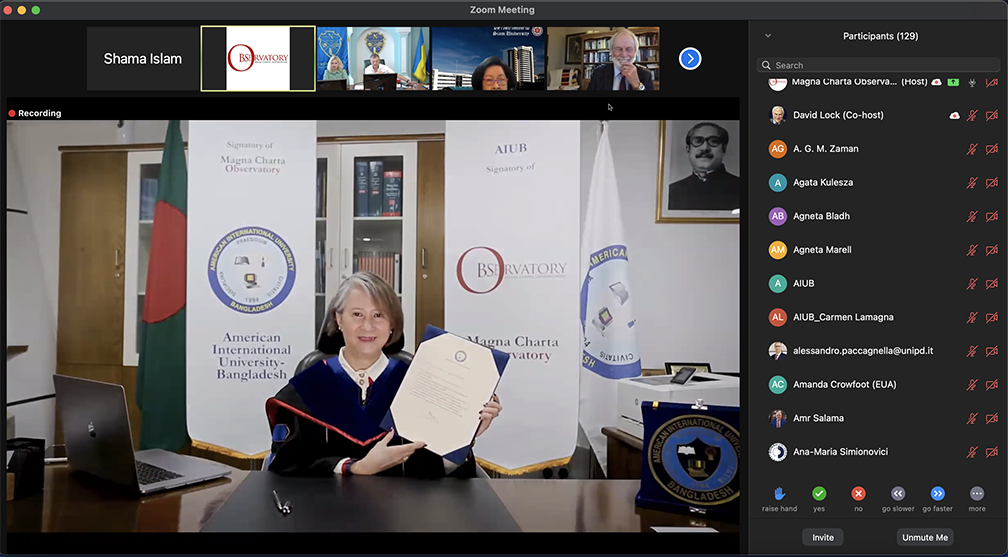This screenshot has width=1008, height=557.
Task: Toggle the muted microphone for A. G. M. Zaman
Action: coord(971,149)
